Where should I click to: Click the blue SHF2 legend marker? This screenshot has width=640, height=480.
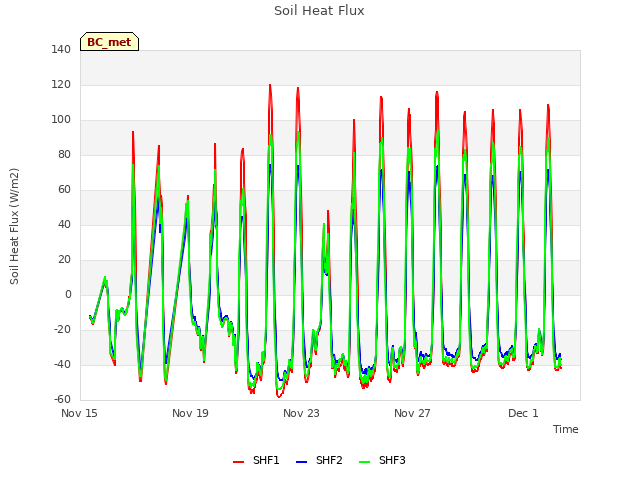pos(301,462)
